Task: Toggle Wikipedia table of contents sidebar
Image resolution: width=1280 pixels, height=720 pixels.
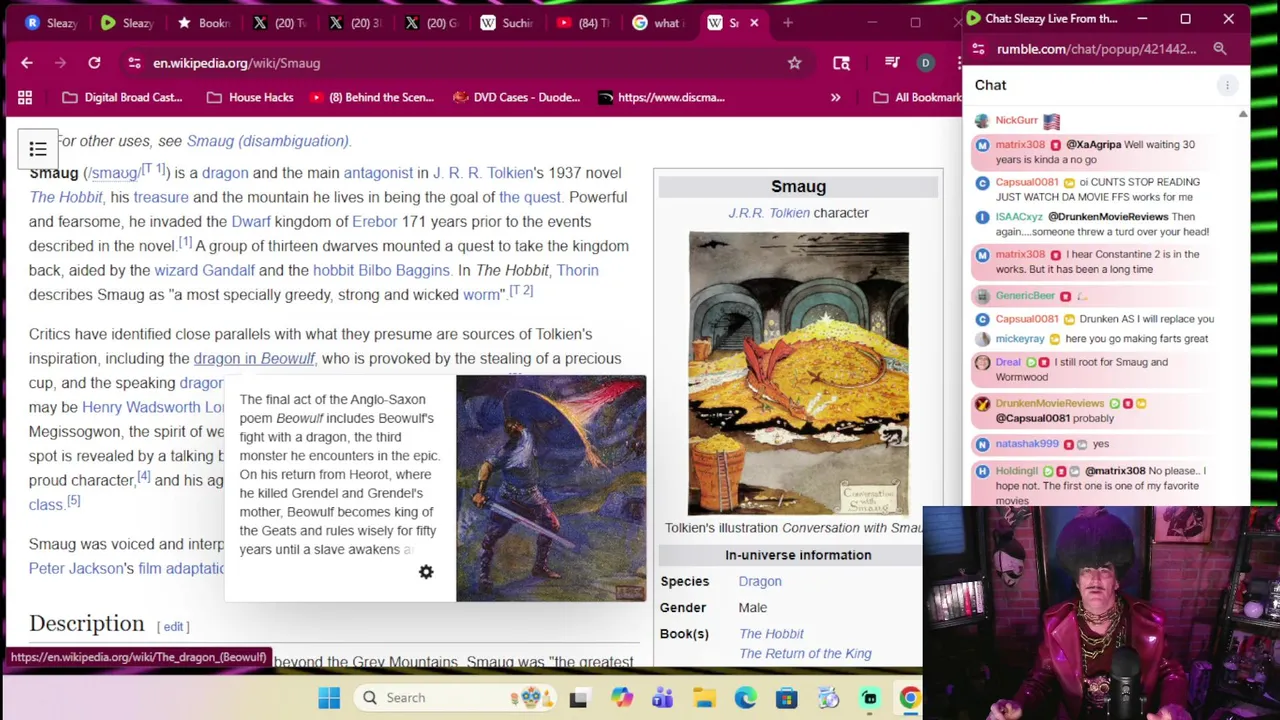Action: (38, 149)
